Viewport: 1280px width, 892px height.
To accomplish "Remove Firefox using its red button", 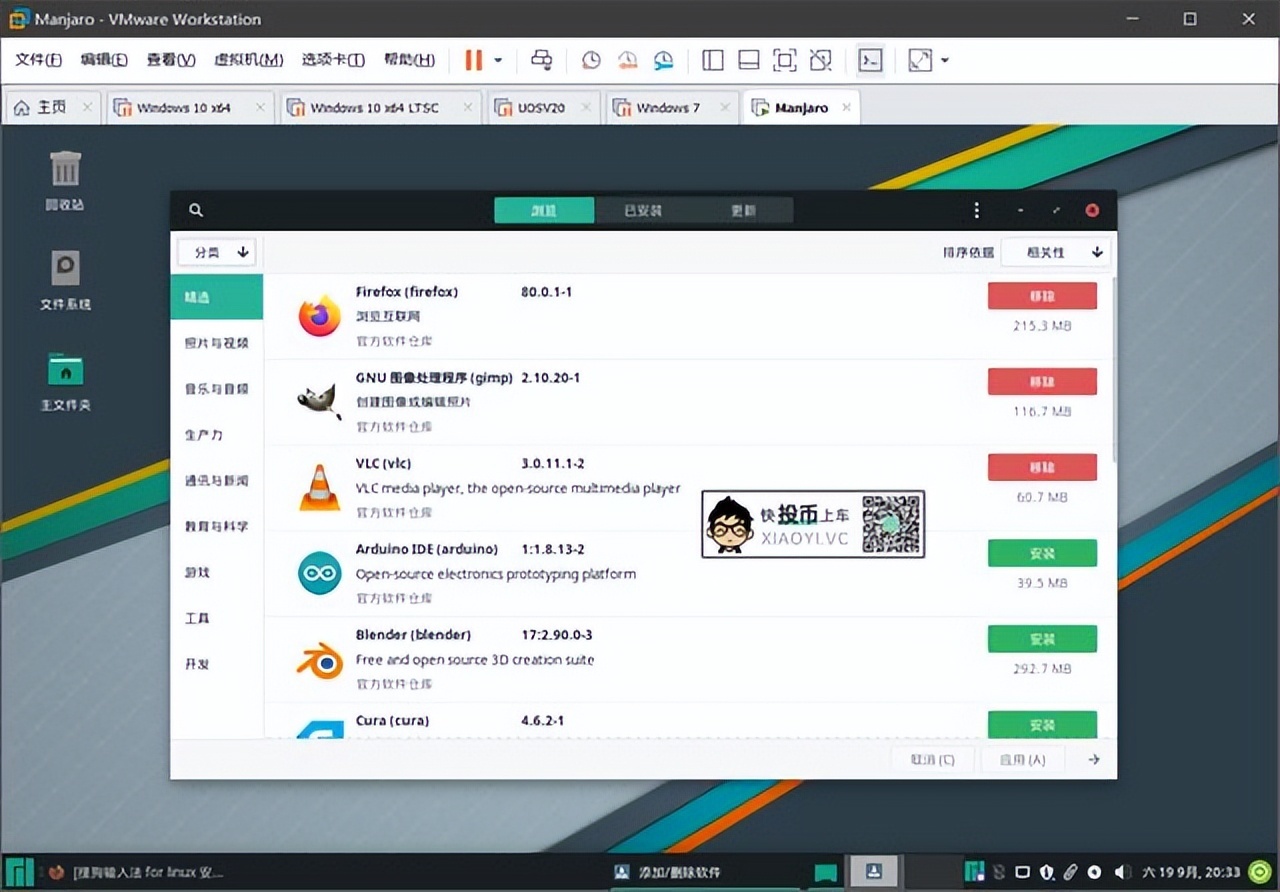I will tap(1042, 296).
